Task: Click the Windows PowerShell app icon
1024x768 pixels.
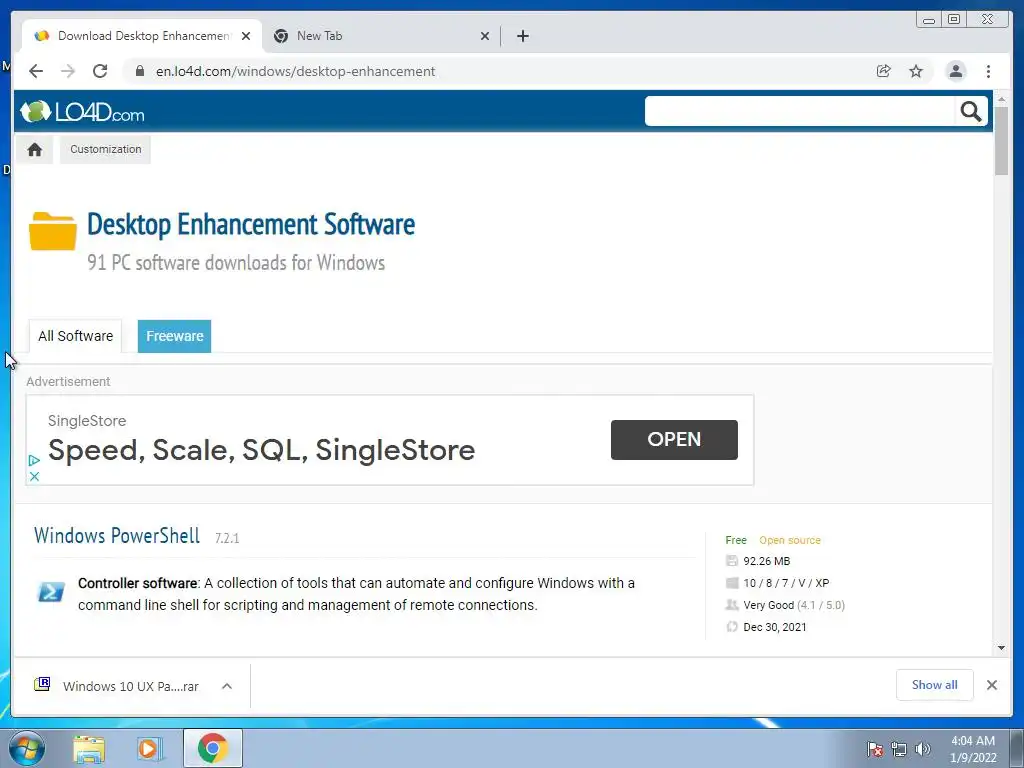Action: coord(51,592)
